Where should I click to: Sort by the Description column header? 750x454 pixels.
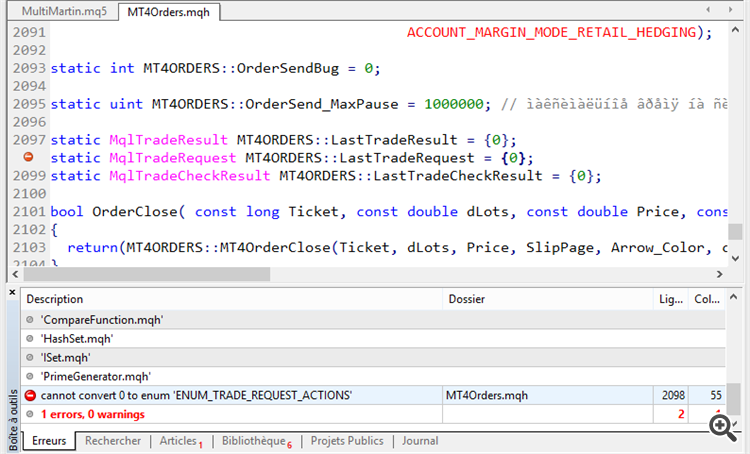(232, 299)
